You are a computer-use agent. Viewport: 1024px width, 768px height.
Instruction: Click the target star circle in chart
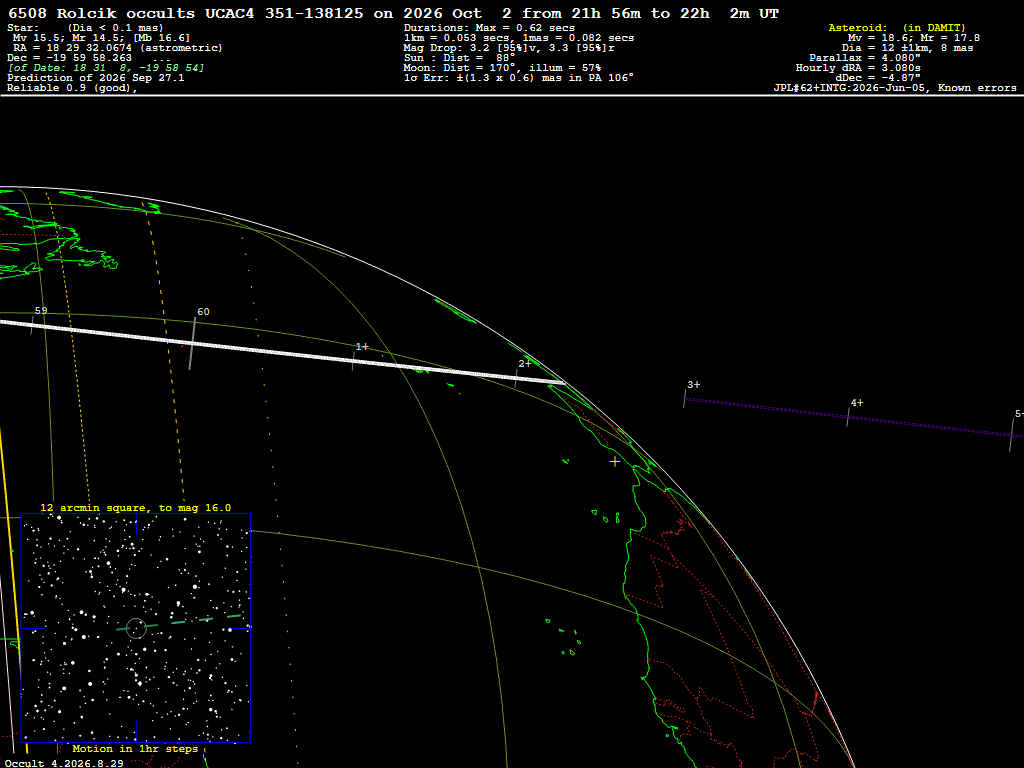[136, 628]
